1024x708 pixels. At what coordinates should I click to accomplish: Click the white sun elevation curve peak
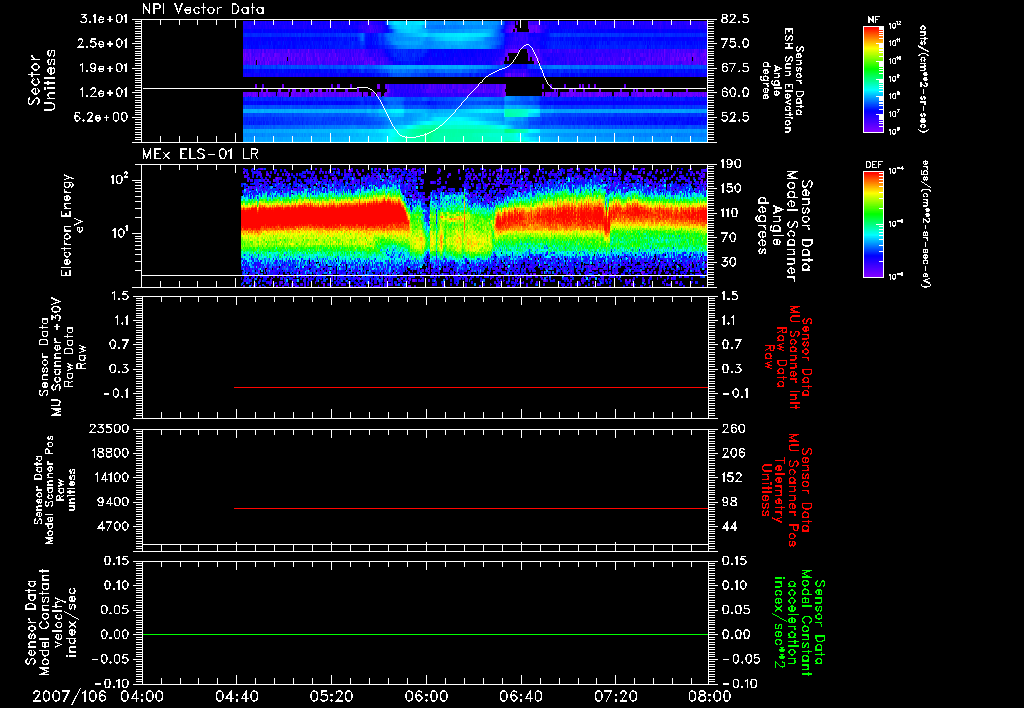point(526,46)
